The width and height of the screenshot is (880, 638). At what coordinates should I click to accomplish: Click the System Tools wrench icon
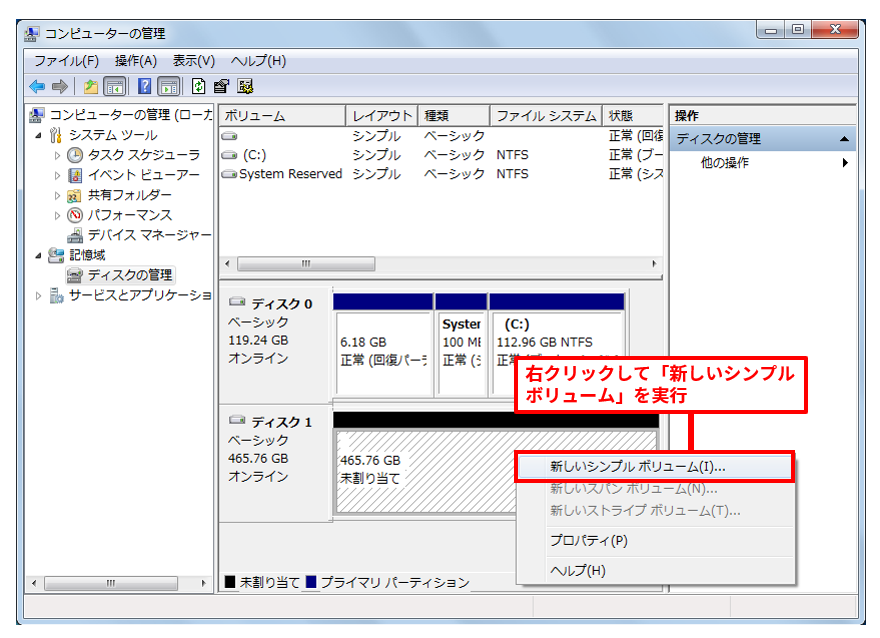tap(56, 135)
